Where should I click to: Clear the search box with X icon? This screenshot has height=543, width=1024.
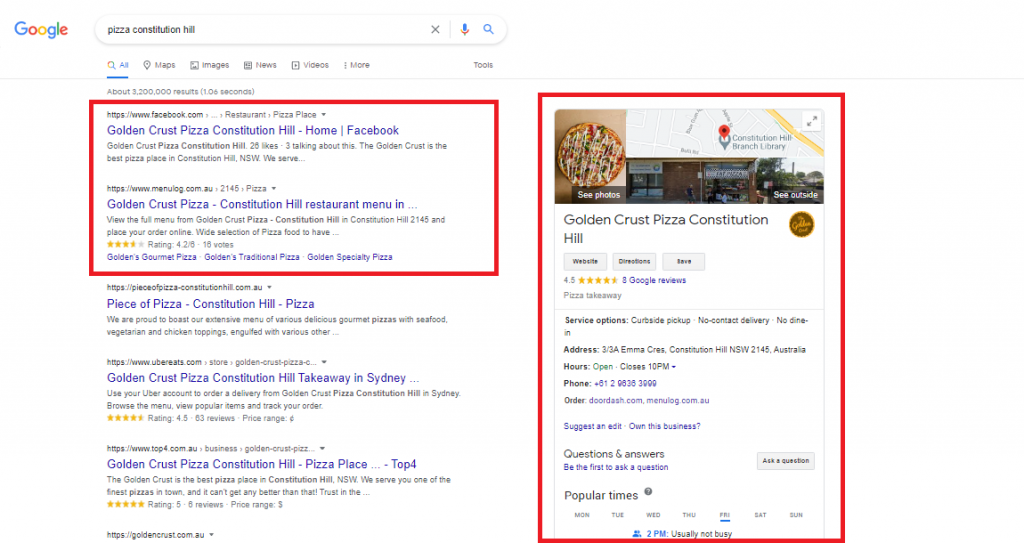(435, 30)
